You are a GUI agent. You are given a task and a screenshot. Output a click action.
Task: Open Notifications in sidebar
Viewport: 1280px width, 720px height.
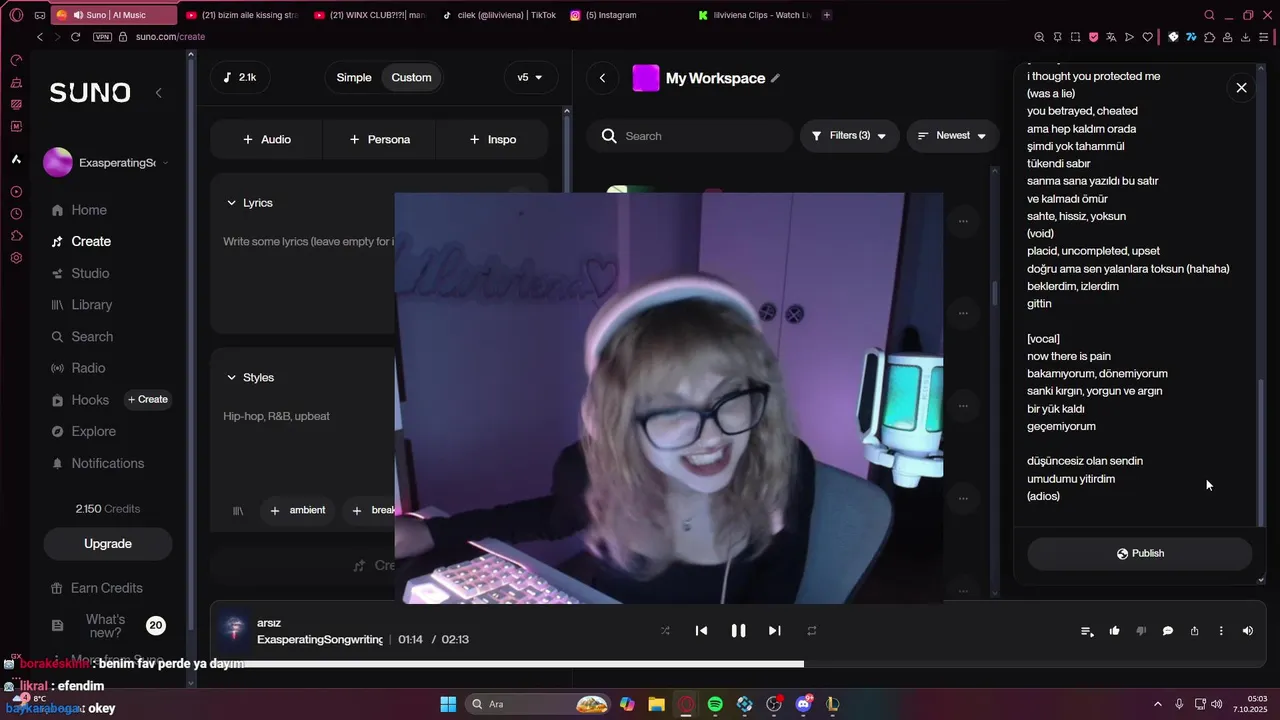coord(98,463)
